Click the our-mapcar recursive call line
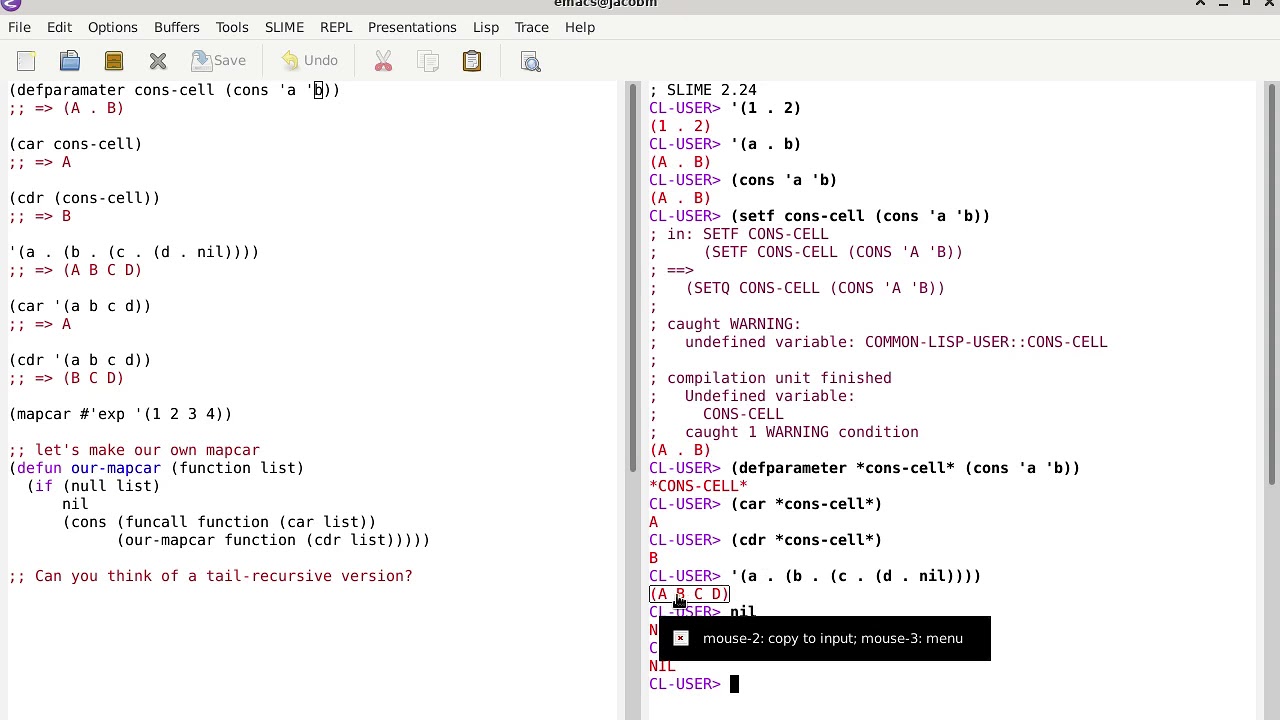The image size is (1280, 720). click(274, 540)
